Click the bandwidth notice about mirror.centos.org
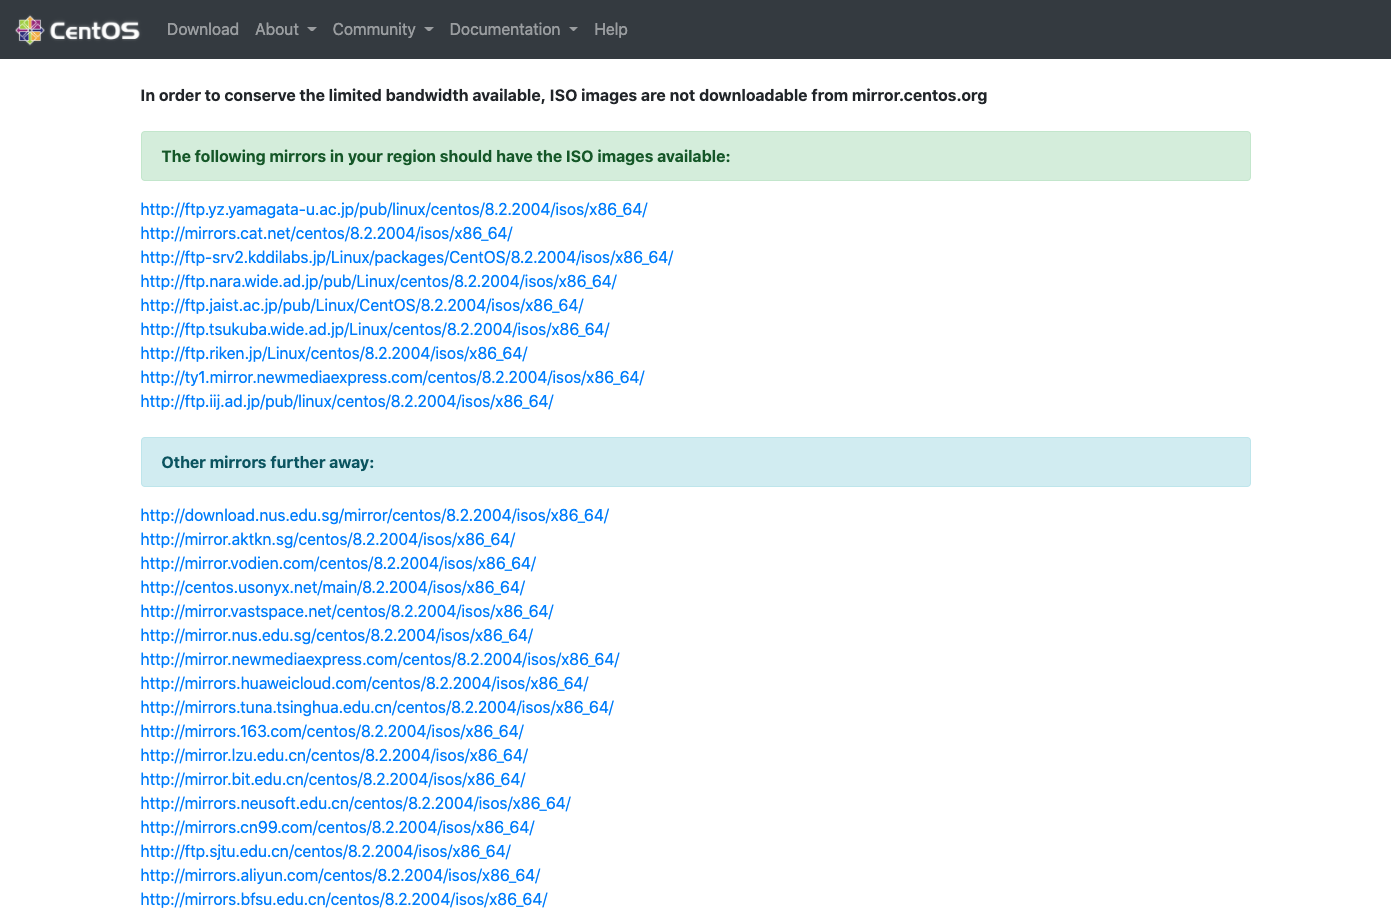This screenshot has height=910, width=1391. pyautogui.click(x=564, y=96)
